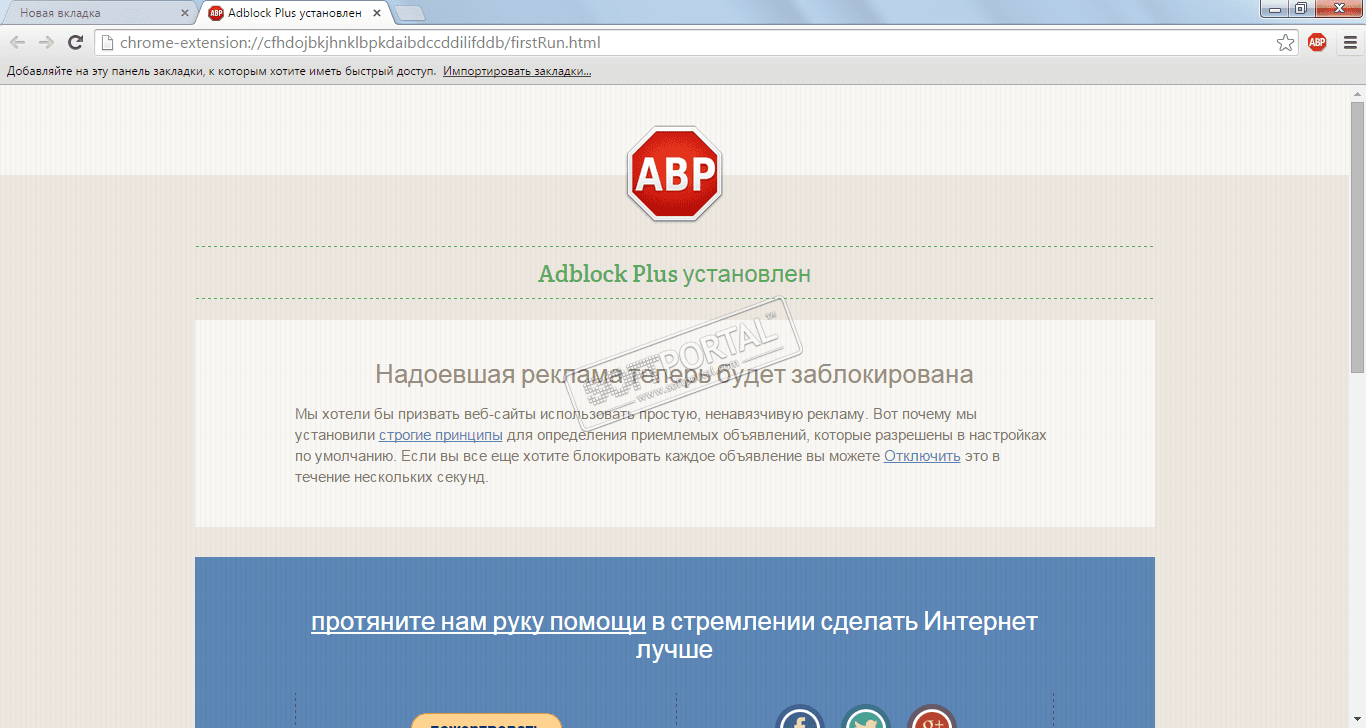Click the large ABP stop-sign logo
The height and width of the screenshot is (728, 1366).
[x=674, y=174]
